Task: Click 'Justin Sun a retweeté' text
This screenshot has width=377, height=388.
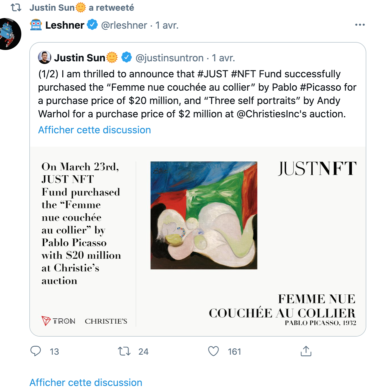Action: (82, 7)
